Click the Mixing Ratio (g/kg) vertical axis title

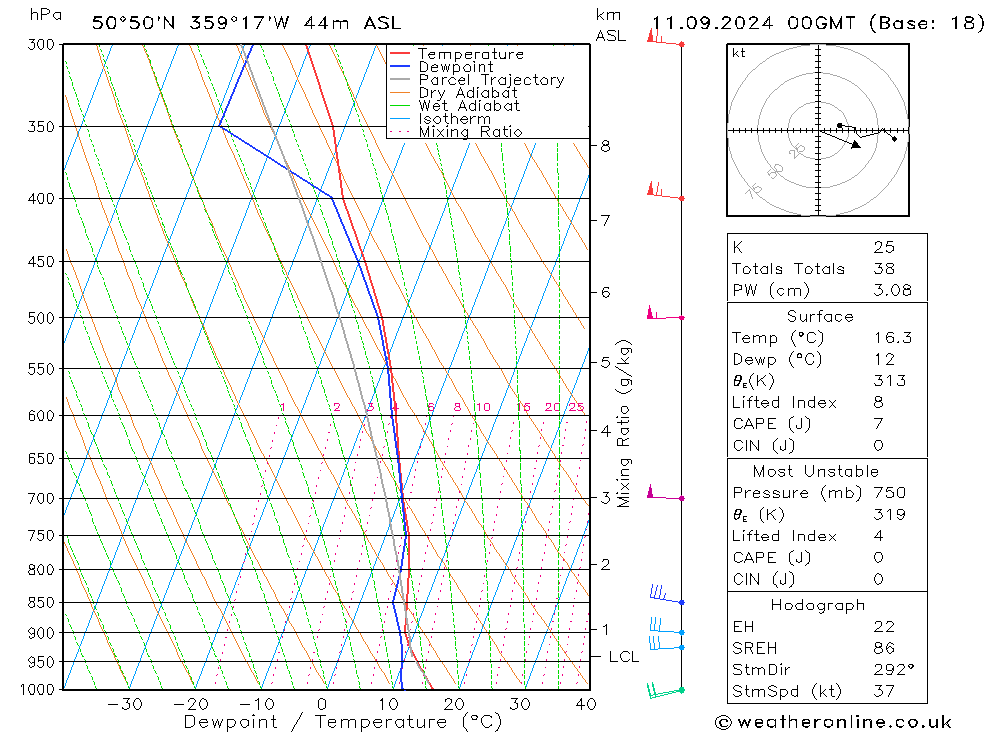(x=624, y=424)
